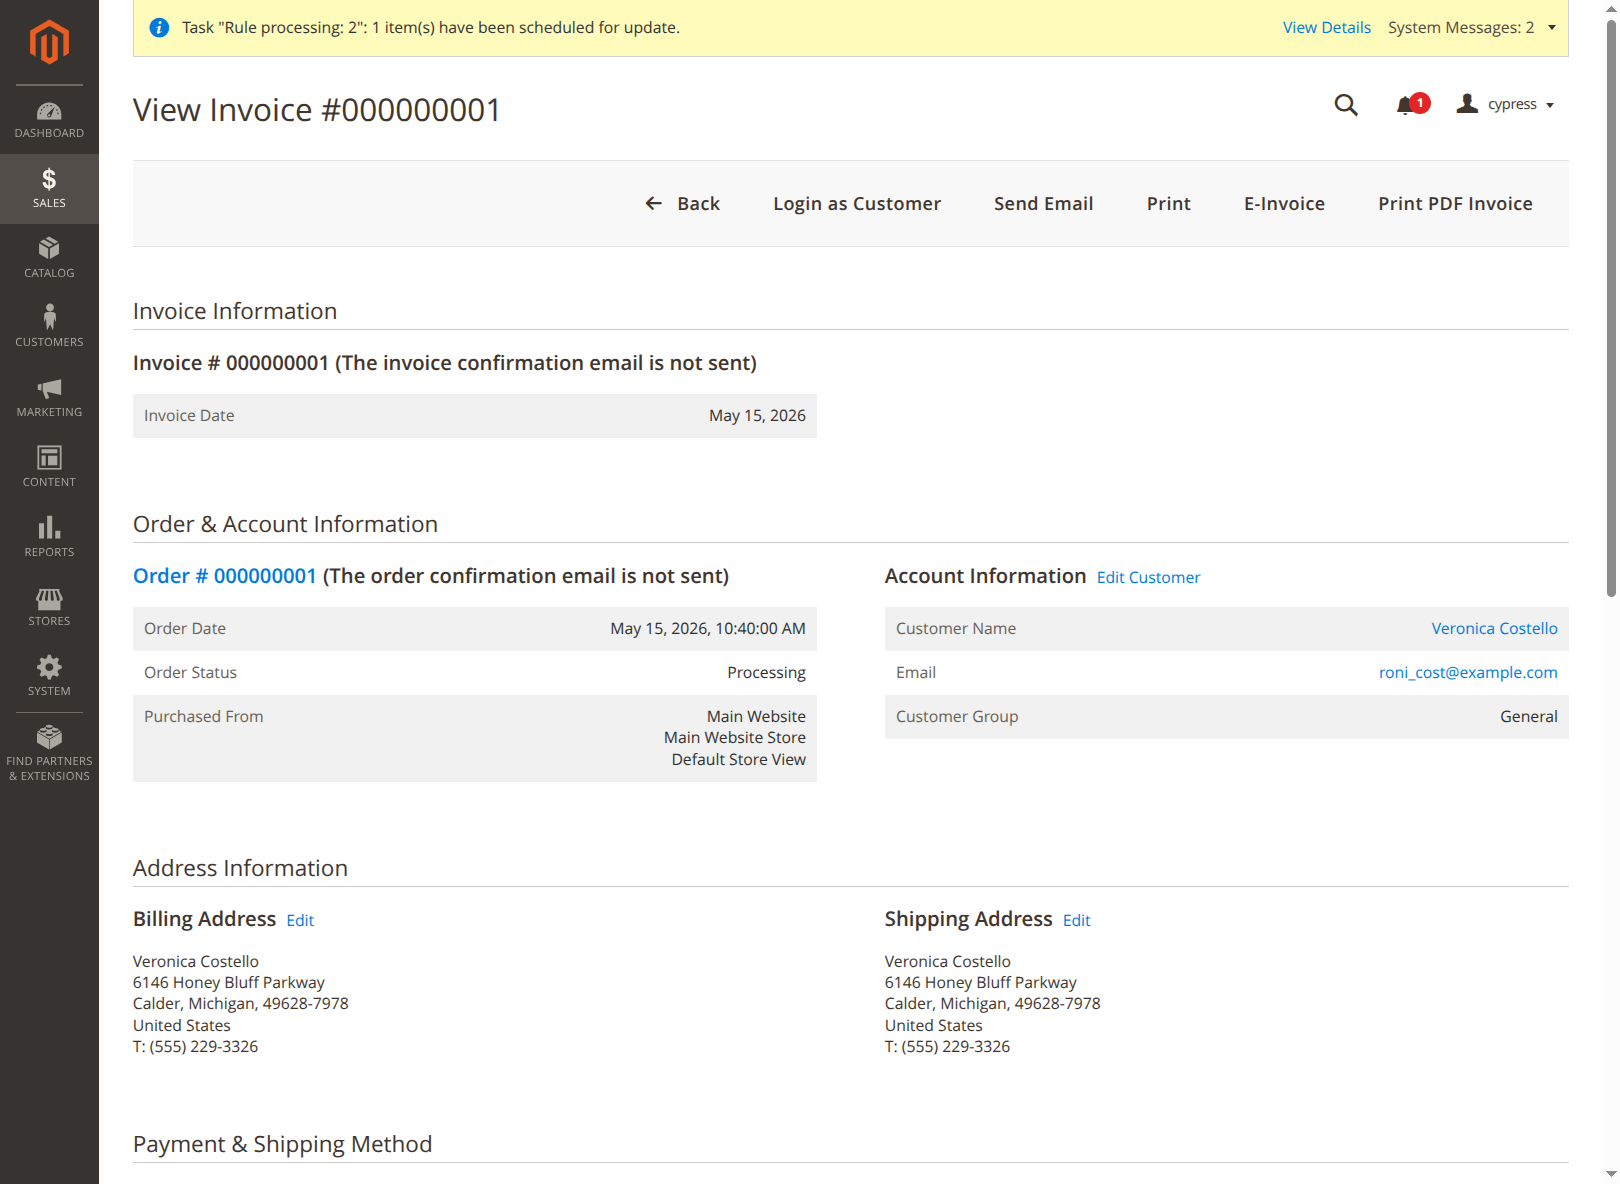This screenshot has width=1620, height=1184.
Task: Open the Content sidebar icon
Action: (49, 457)
